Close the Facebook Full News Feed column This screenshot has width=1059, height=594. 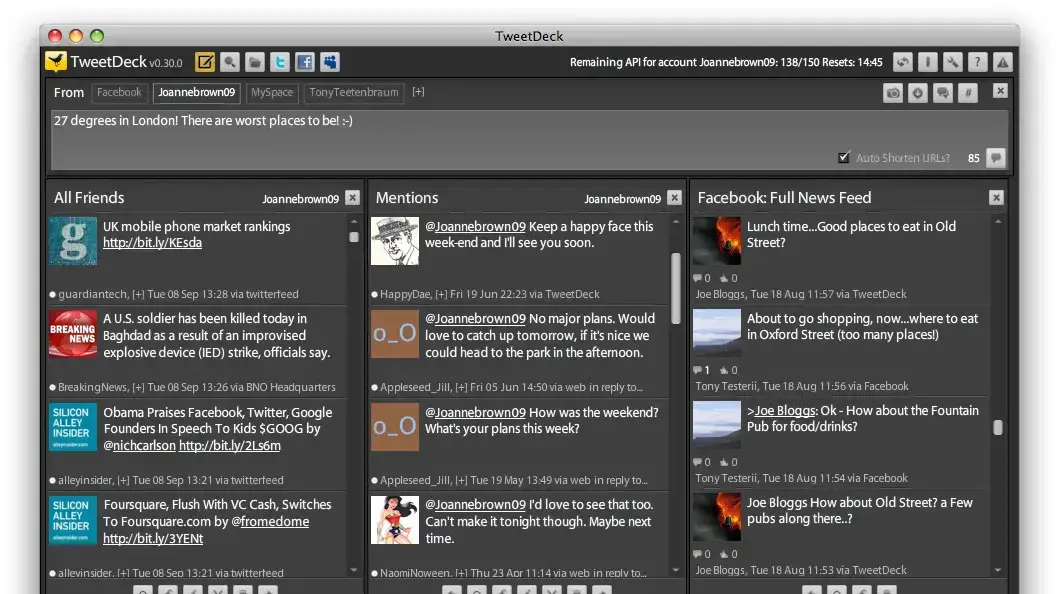click(996, 198)
